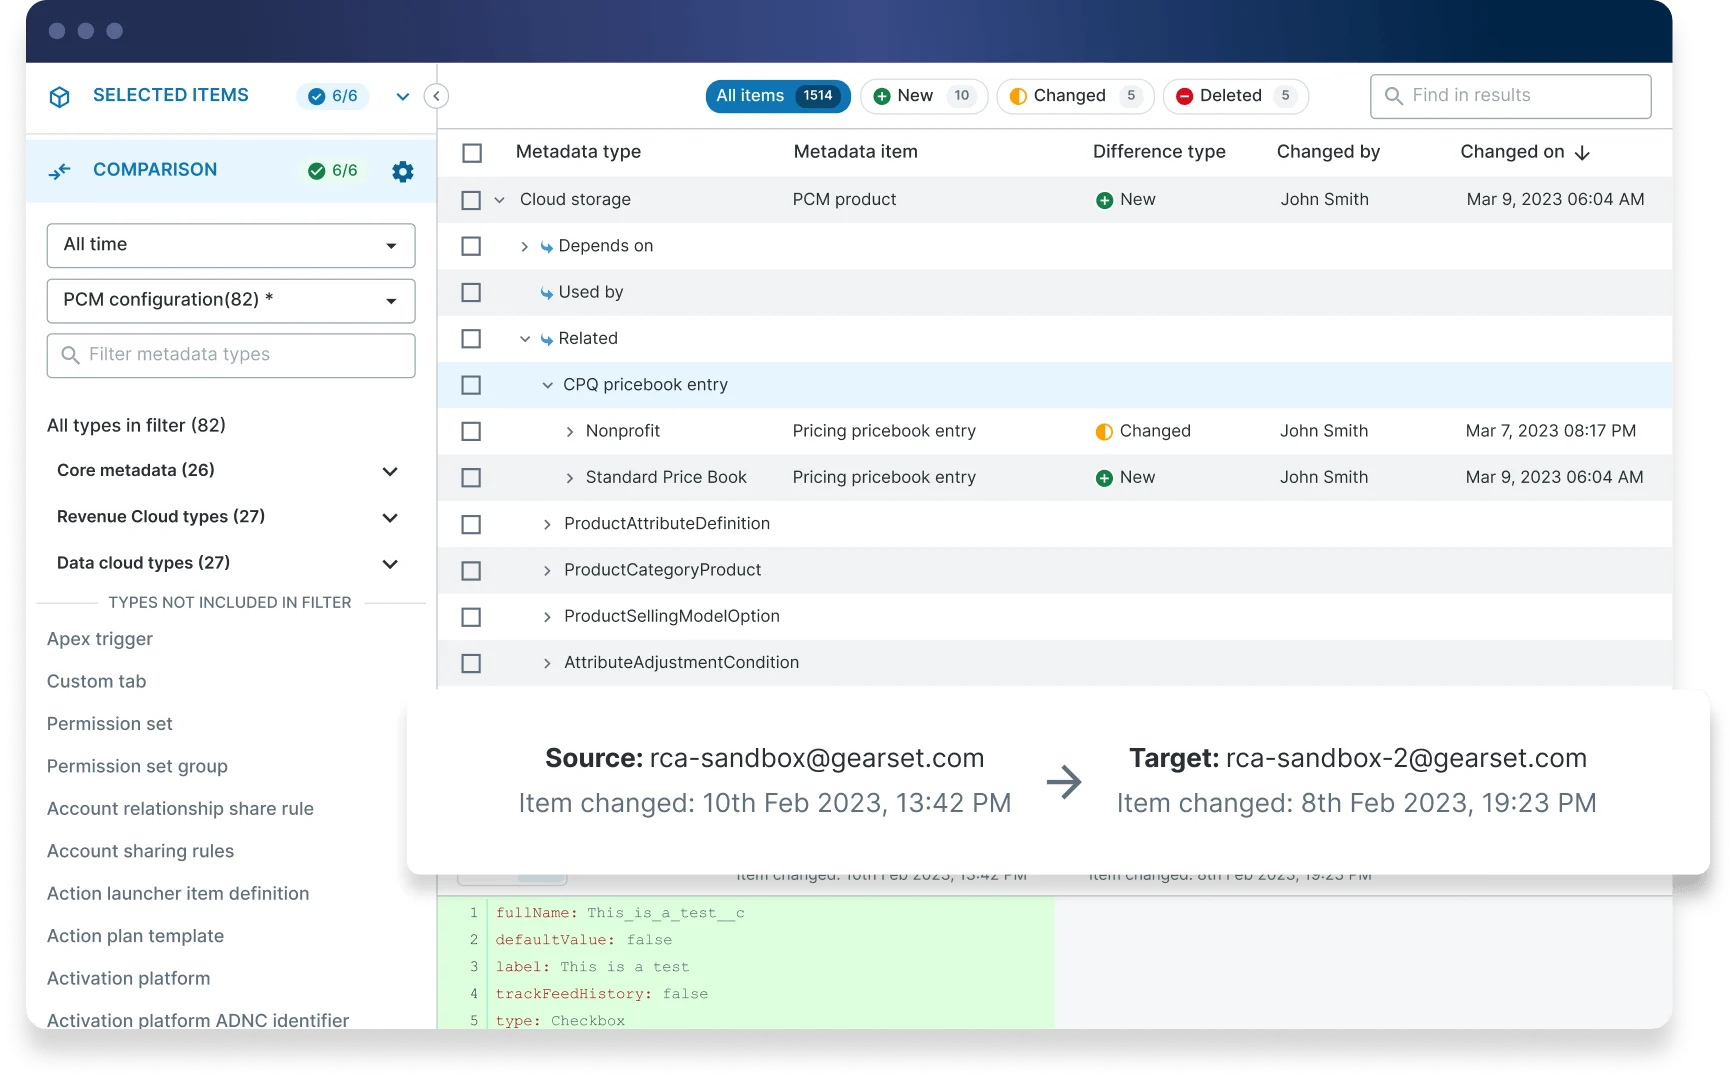Screen dimensions: 1733x1077
Task: Click the Filter metadata types field
Action: [x=231, y=355]
